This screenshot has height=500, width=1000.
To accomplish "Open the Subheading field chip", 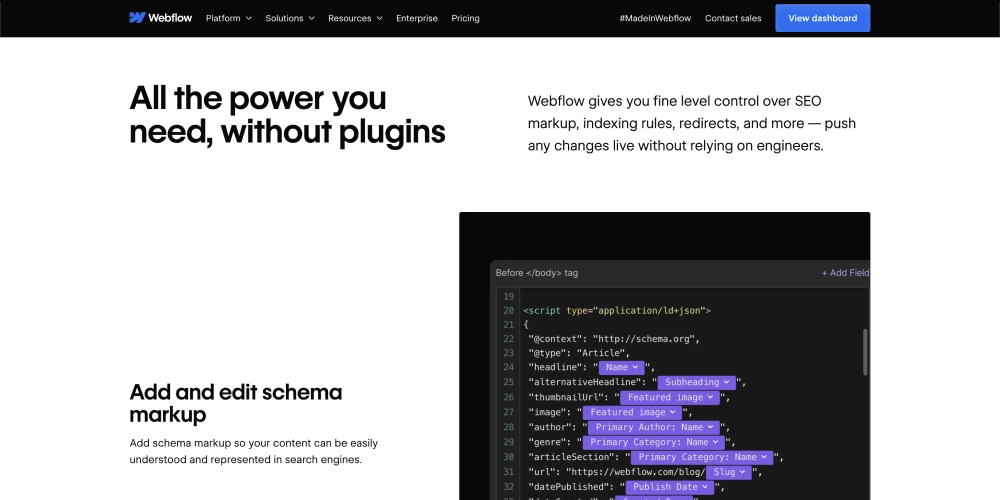I will 696,382.
